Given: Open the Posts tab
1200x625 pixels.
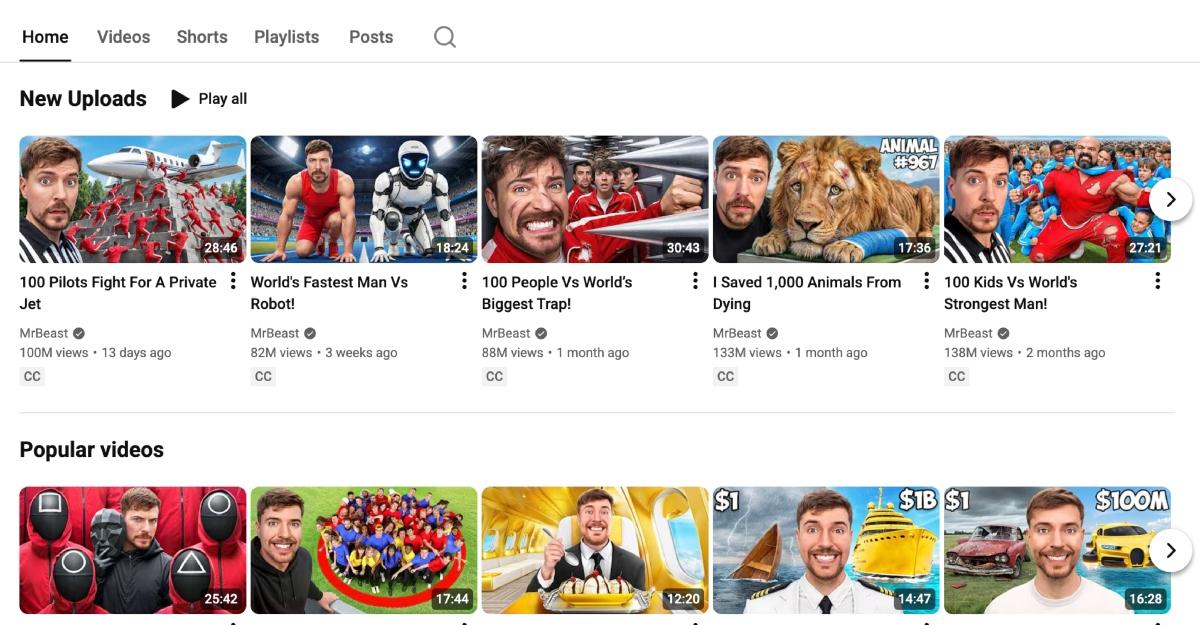Looking at the screenshot, I should pyautogui.click(x=370, y=36).
